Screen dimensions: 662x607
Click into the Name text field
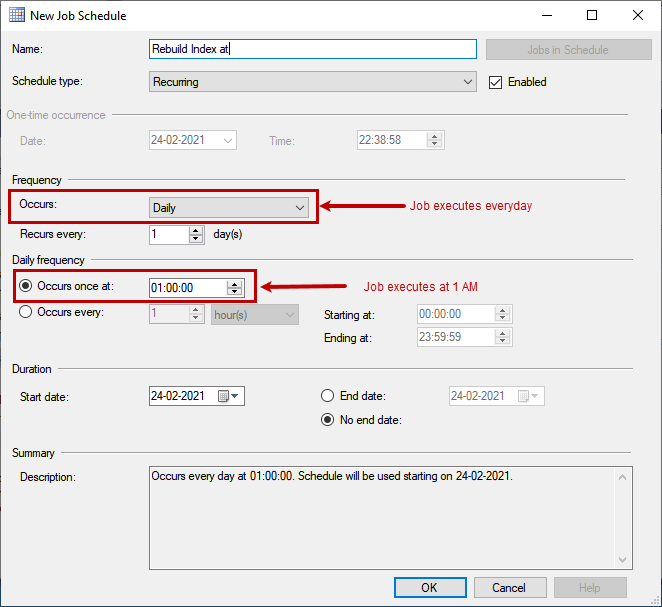tap(312, 49)
